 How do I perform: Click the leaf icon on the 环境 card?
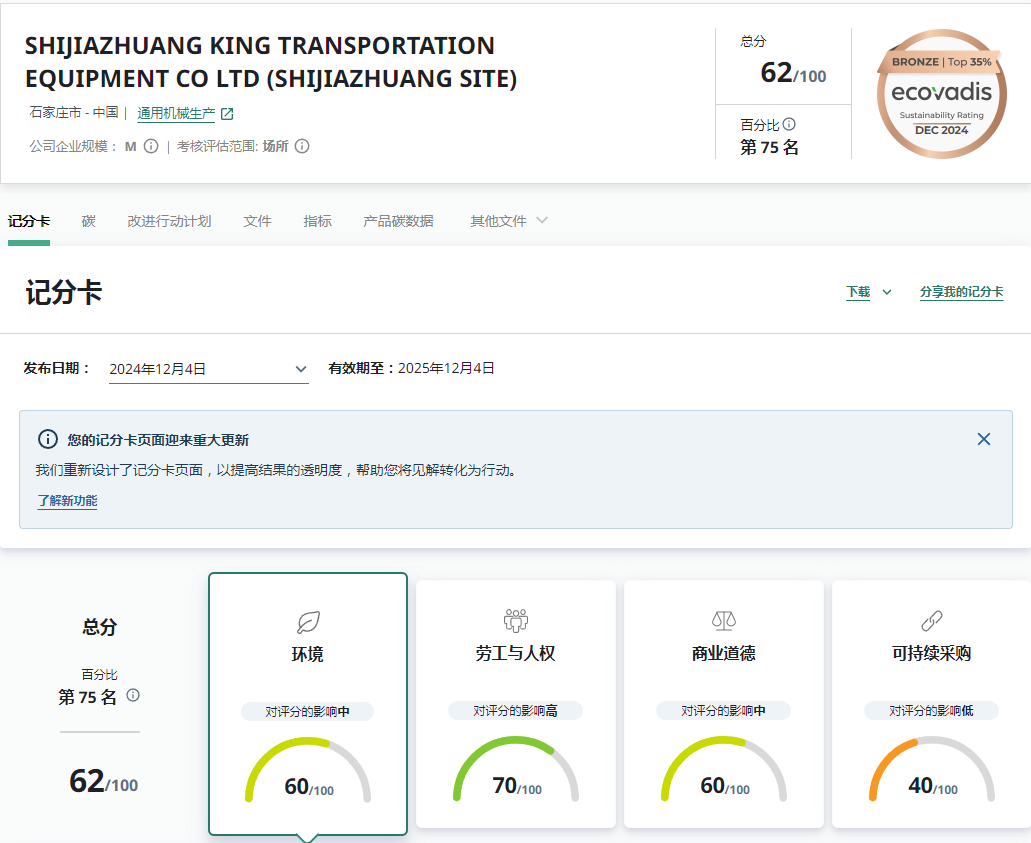(x=308, y=622)
